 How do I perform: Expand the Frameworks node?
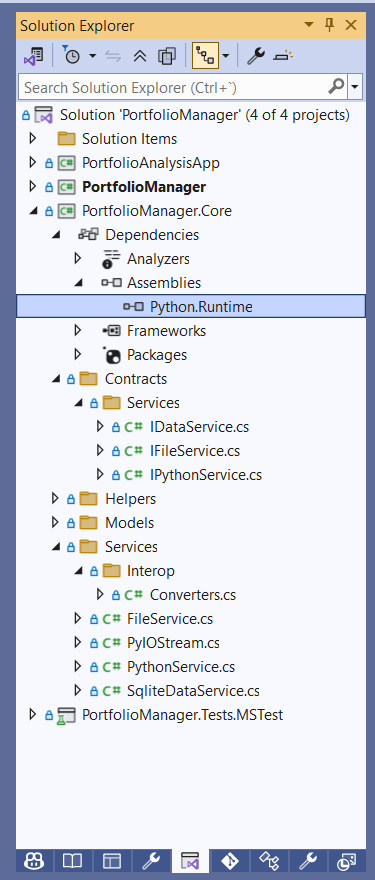tap(77, 331)
